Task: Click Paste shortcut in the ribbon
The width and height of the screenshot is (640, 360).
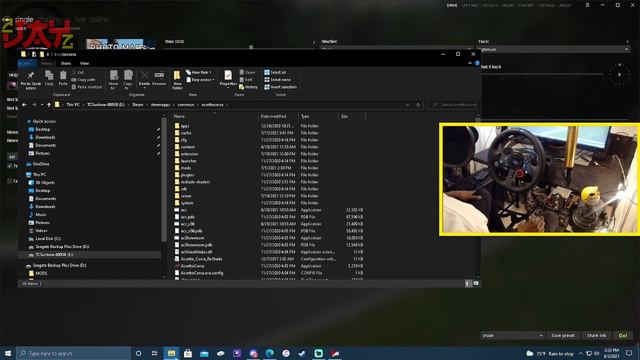Action: (x=87, y=87)
